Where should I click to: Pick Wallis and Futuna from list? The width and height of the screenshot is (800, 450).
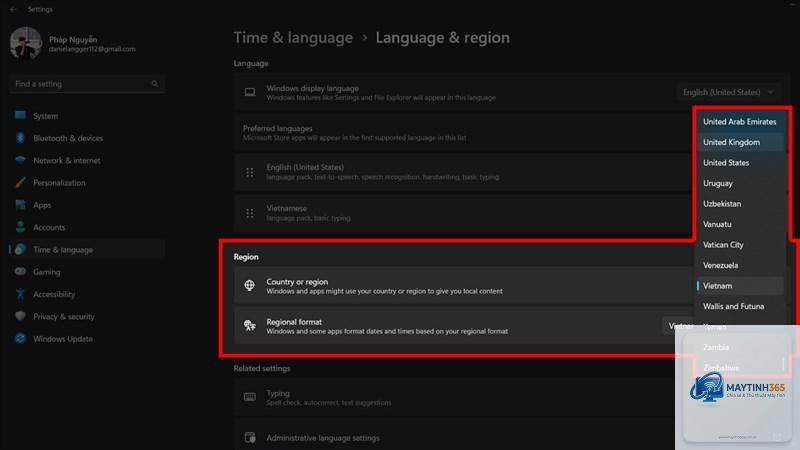click(740, 306)
